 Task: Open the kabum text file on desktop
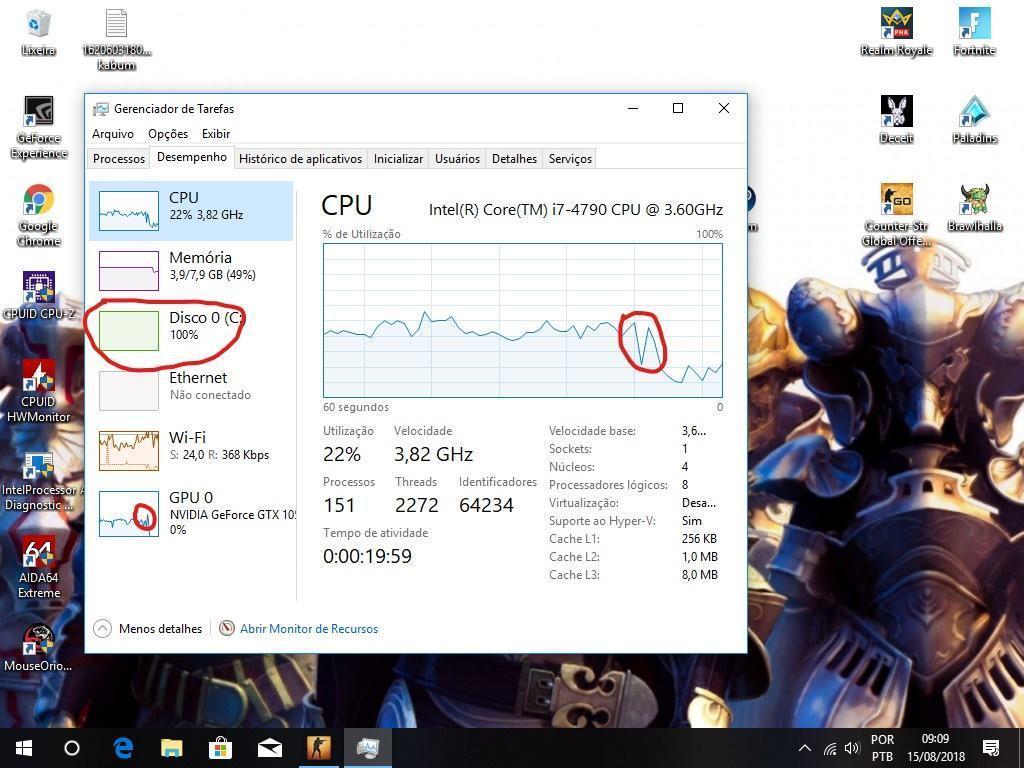click(116, 39)
